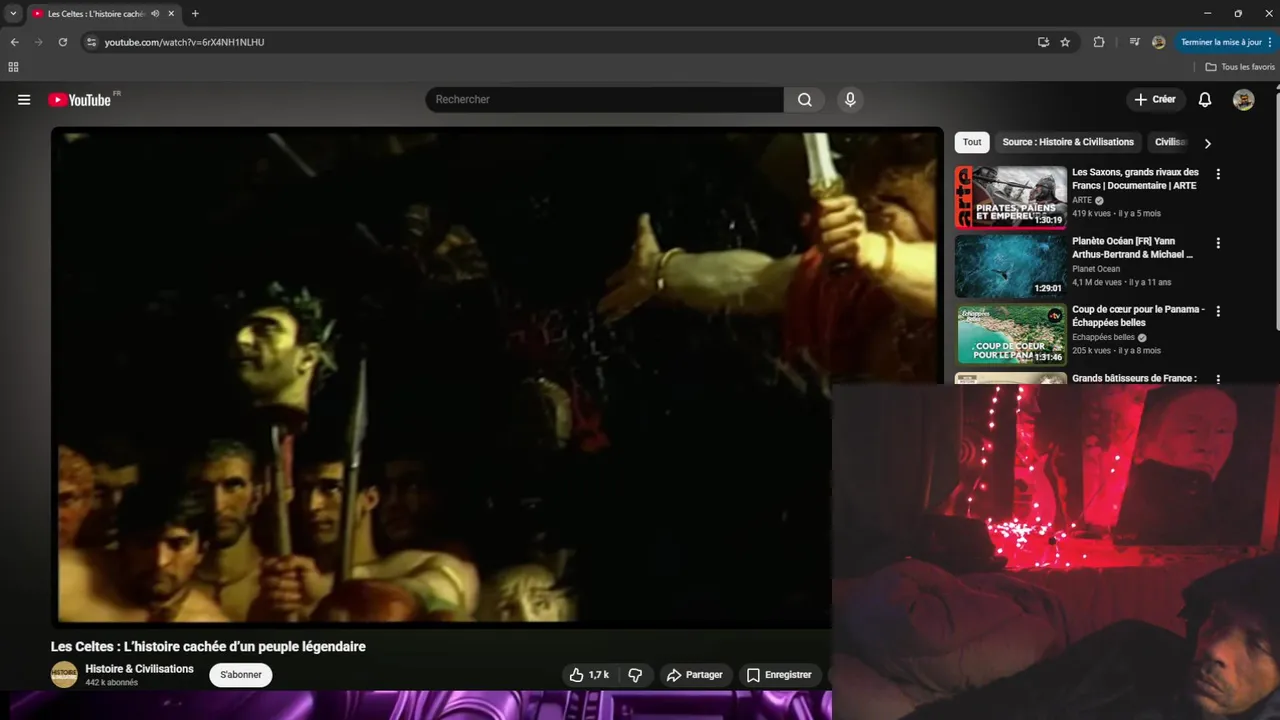Open Grands bâtisseurs de France title
1280x720 pixels.
pos(1134,379)
